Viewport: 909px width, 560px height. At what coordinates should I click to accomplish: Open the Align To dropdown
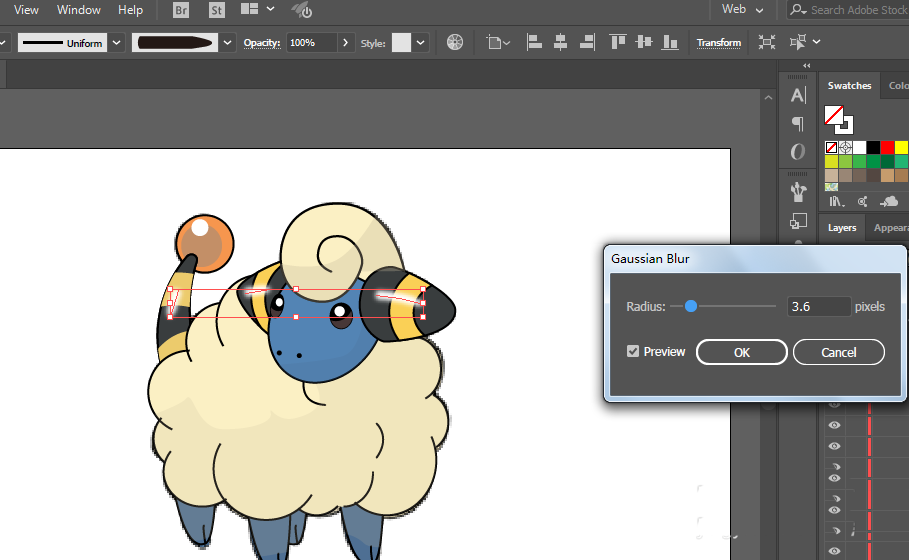point(498,42)
